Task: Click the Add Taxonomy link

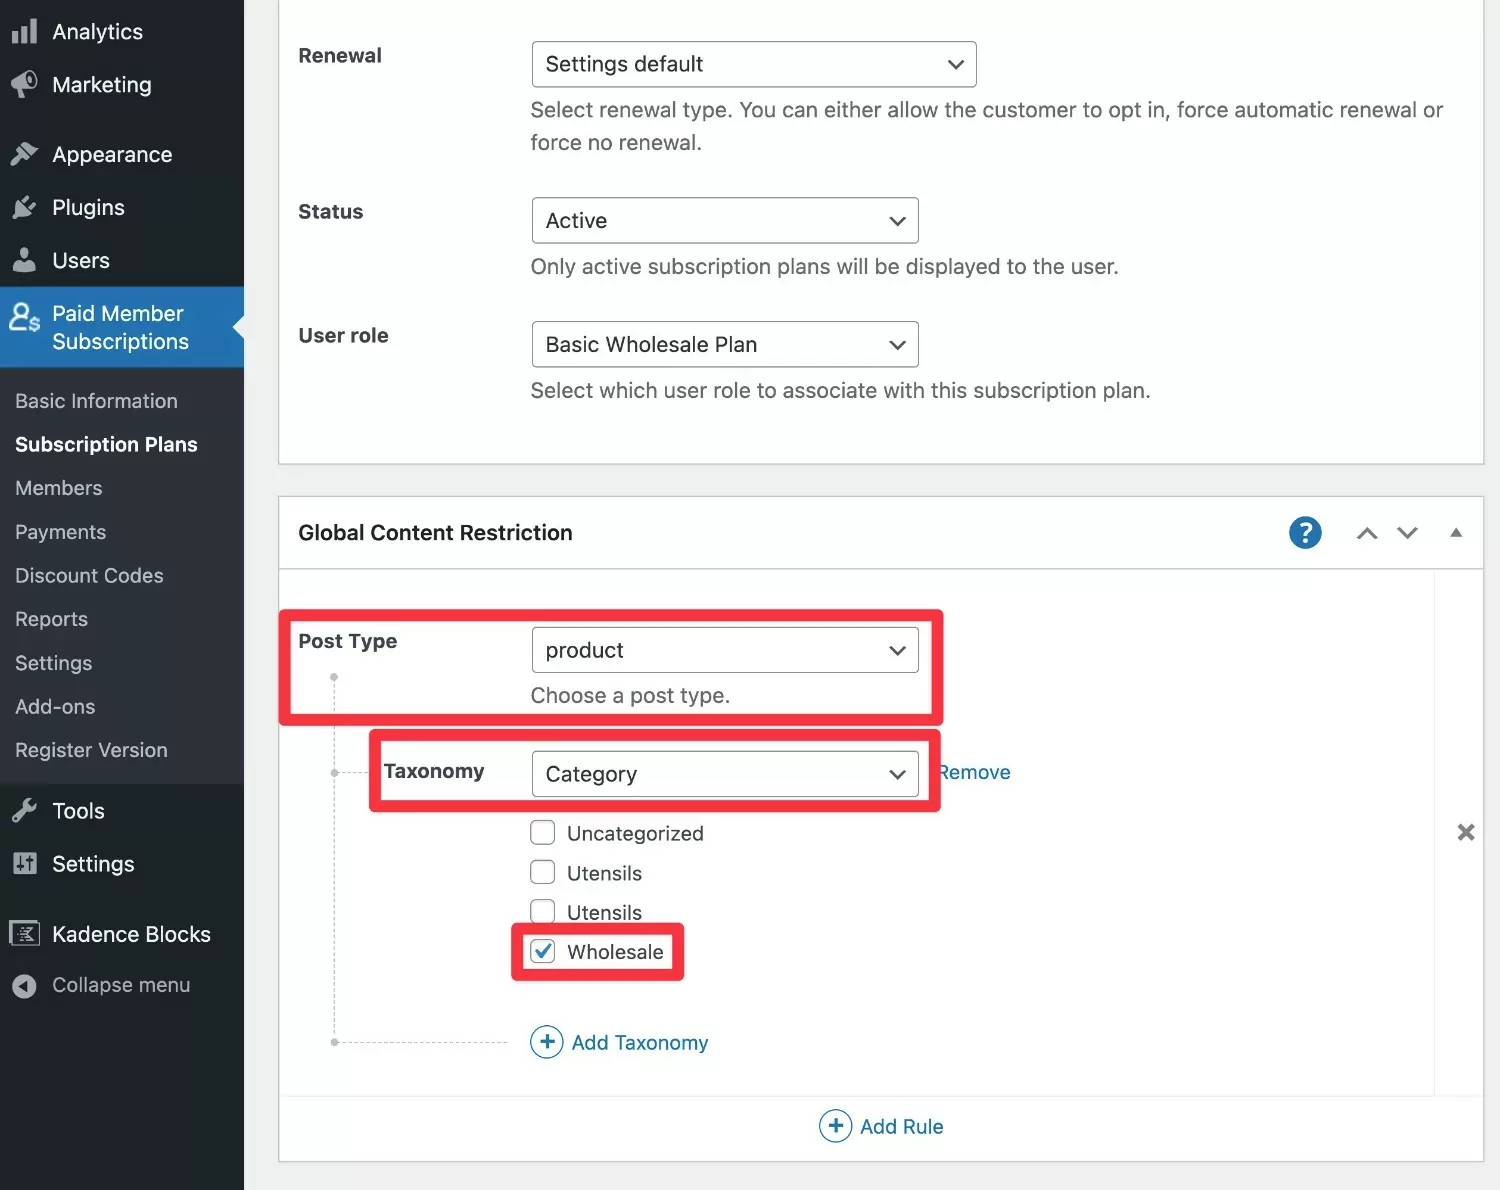Action: pyautogui.click(x=639, y=1042)
